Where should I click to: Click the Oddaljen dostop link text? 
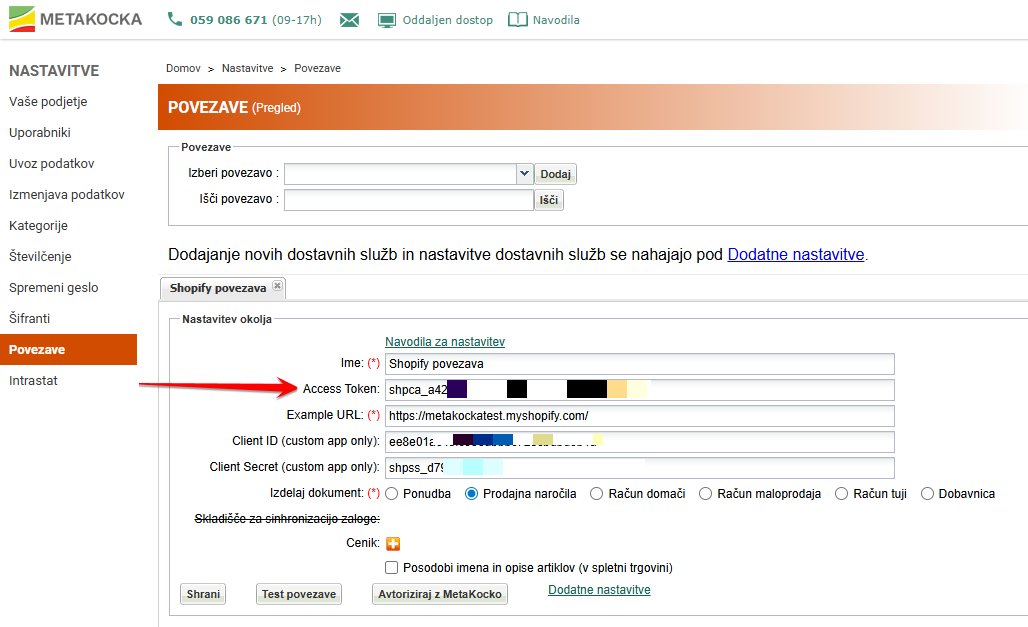448,20
